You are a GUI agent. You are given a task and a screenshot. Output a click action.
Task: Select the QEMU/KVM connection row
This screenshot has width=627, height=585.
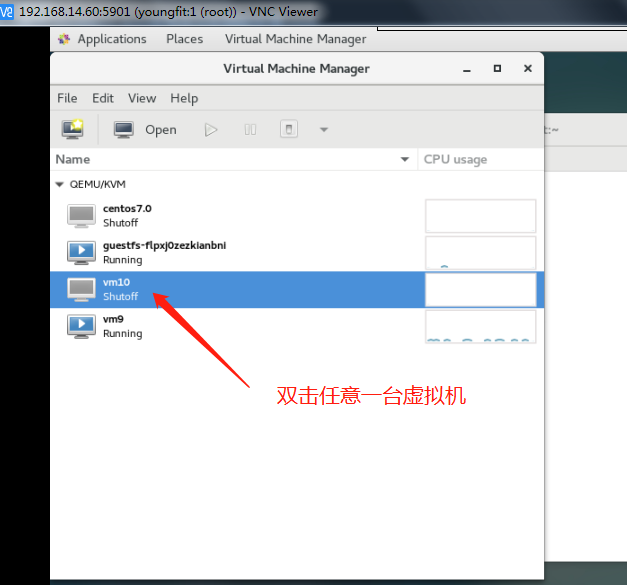(297, 184)
